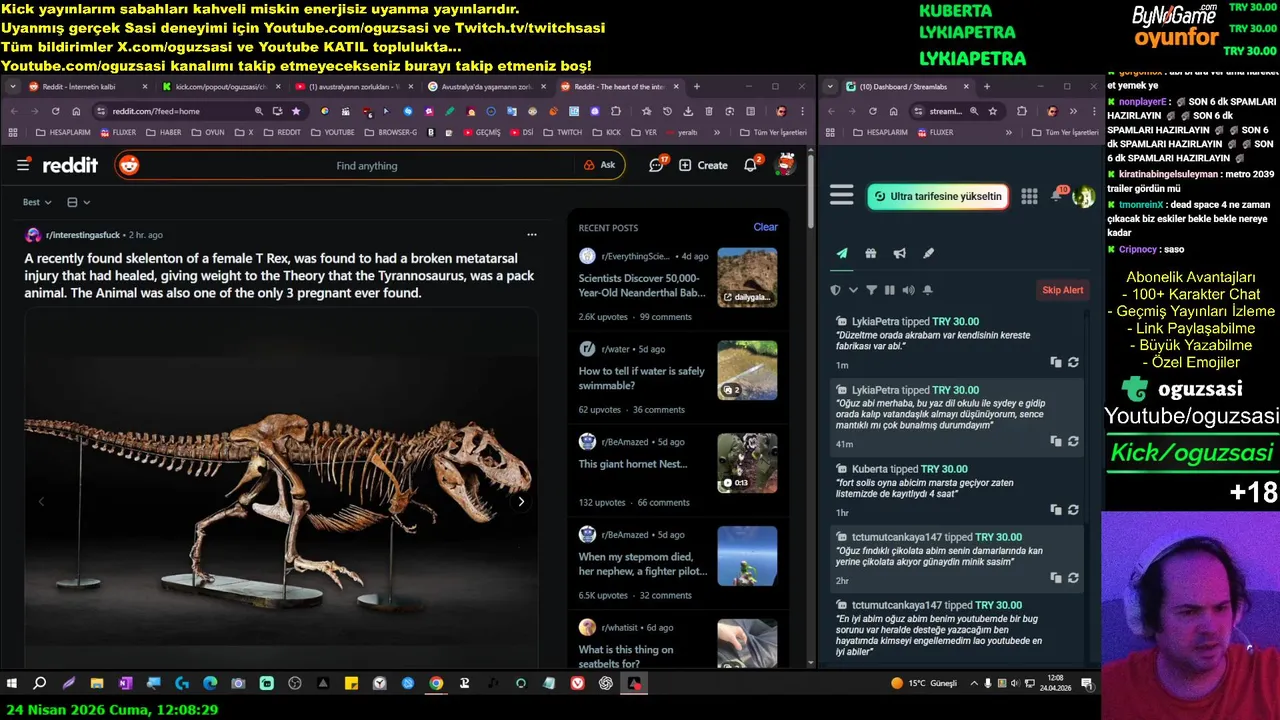1280x720 pixels.
Task: Open the tab search dropdown arrow
Action: pos(11,87)
